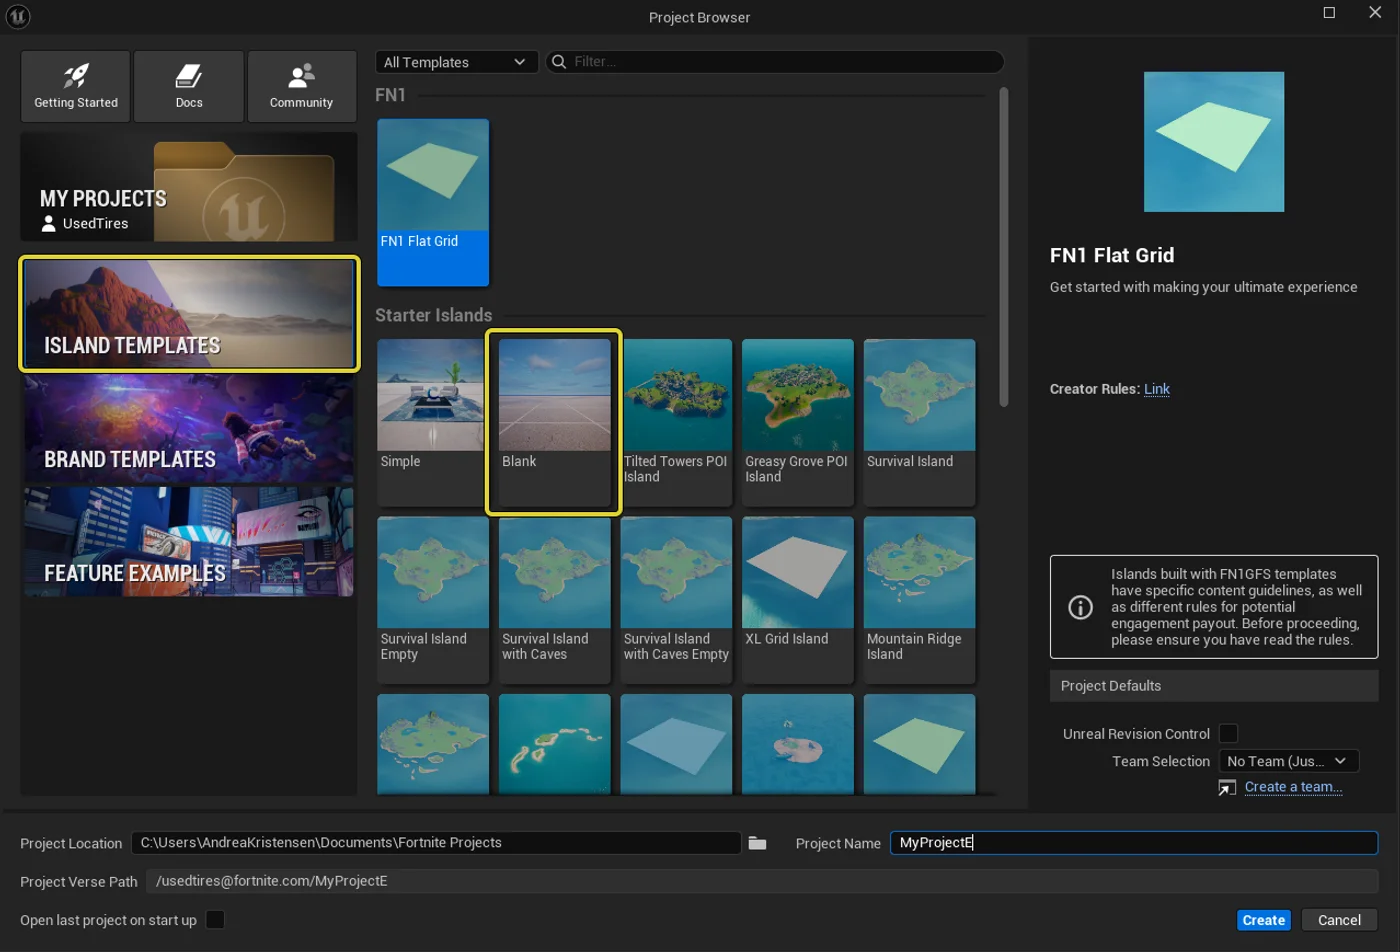This screenshot has height=952, width=1400.
Task: Maximize the Project Browser window
Action: point(1329,13)
